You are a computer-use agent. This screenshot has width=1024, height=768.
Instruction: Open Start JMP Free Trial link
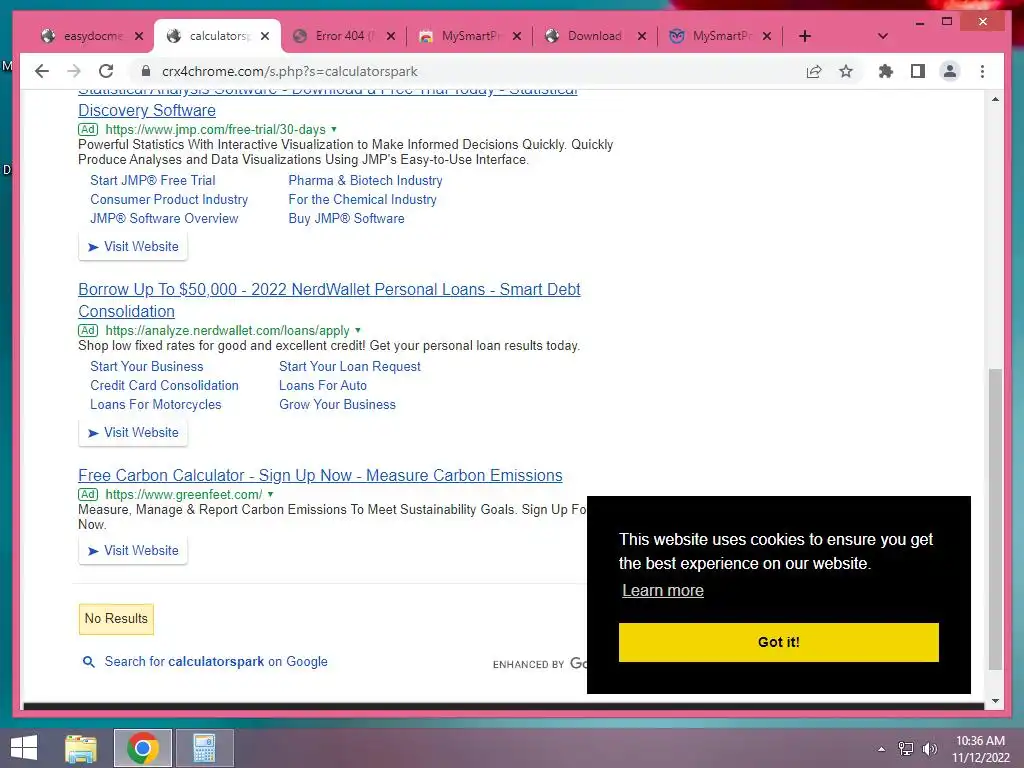(153, 180)
